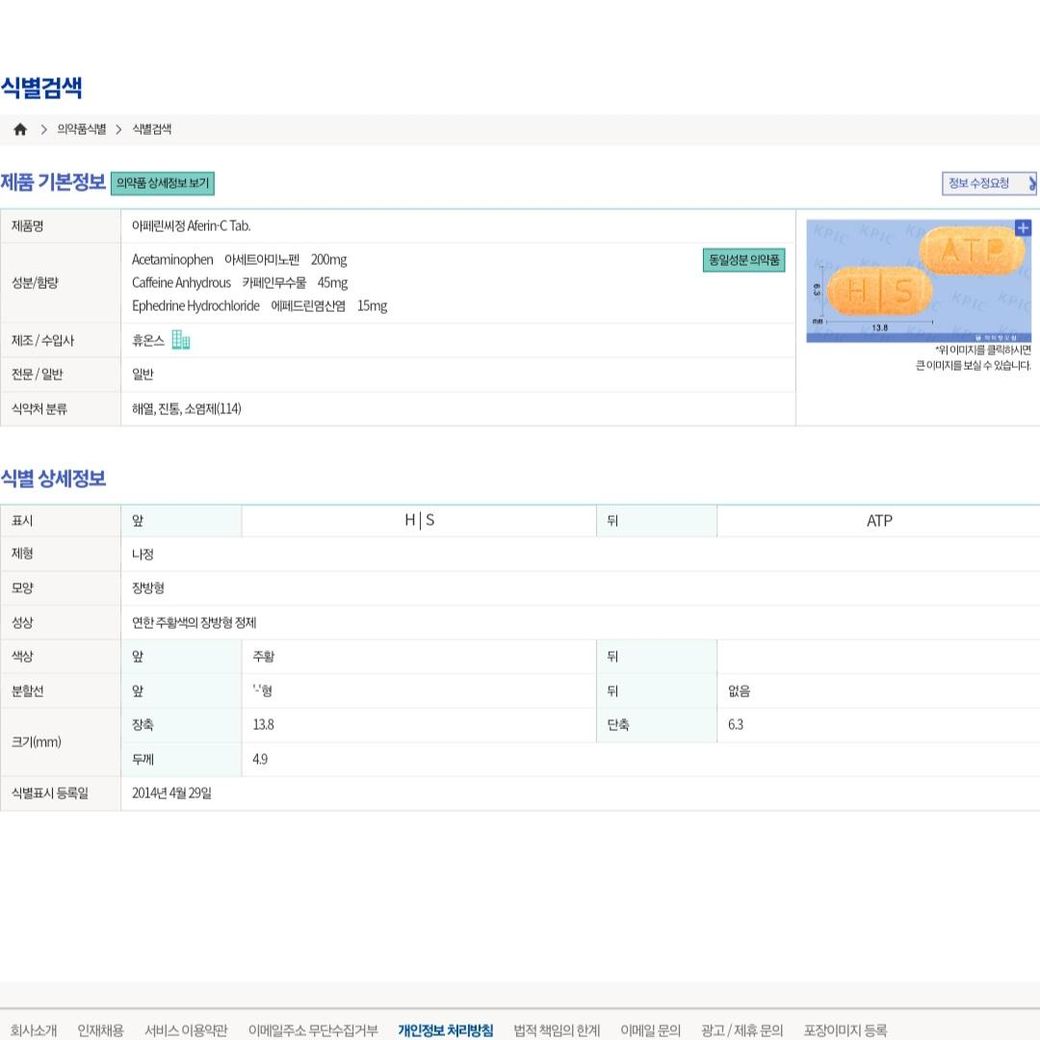
Task: Open 포장이미지 등록 footer link
Action: [x=845, y=1030]
